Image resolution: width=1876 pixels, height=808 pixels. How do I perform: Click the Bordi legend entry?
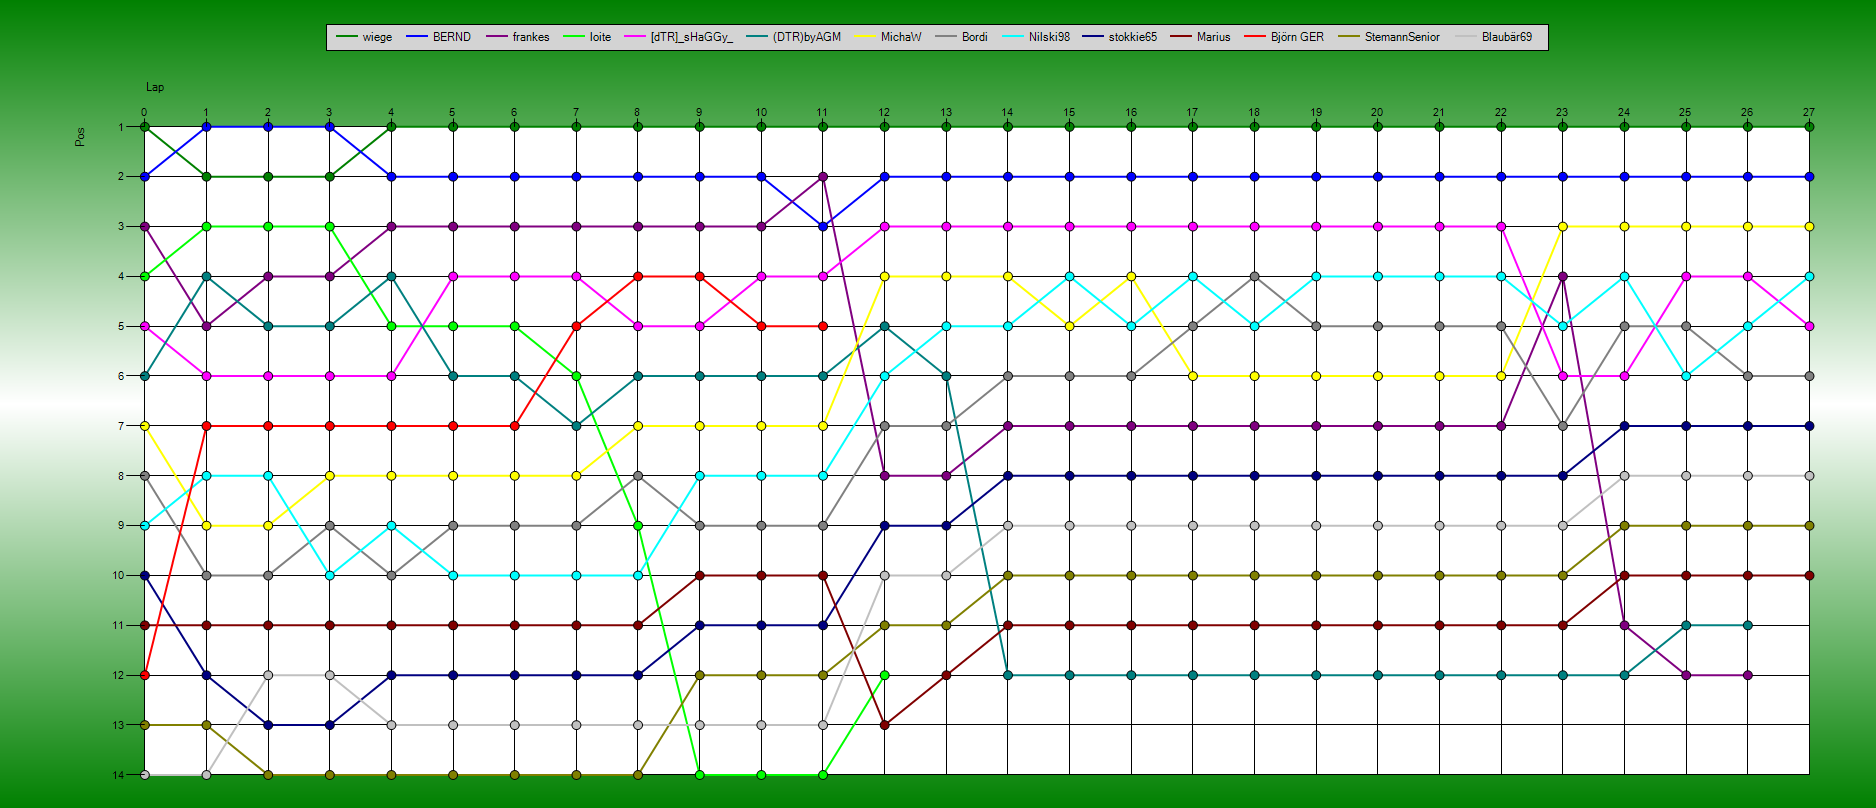click(961, 37)
